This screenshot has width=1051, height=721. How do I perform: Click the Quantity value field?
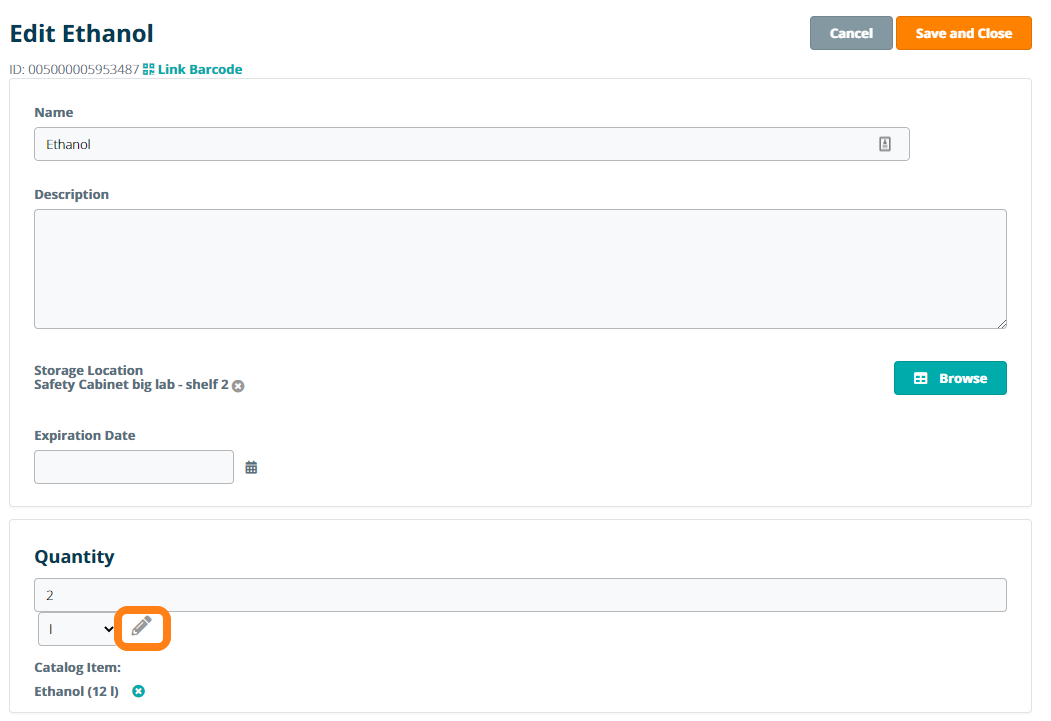point(520,595)
